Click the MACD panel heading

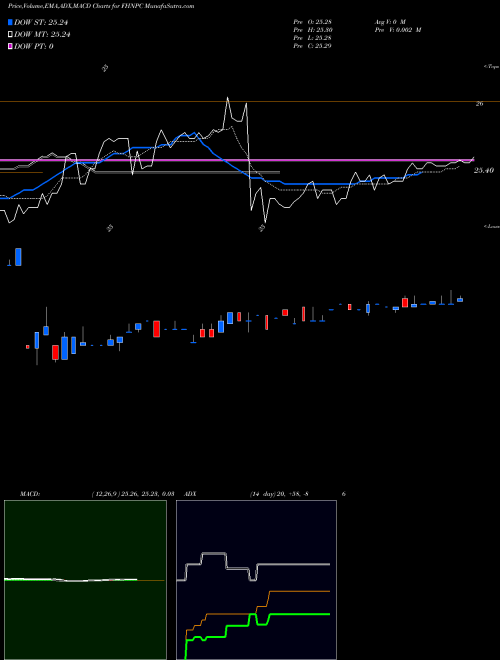30,494
